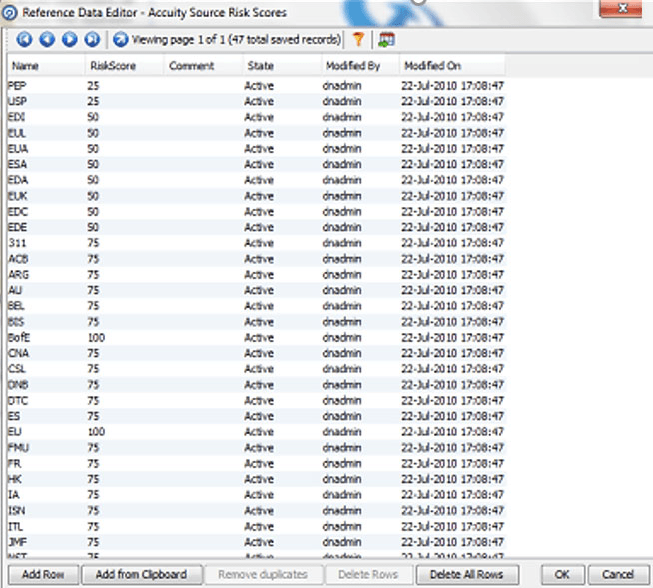653x588 pixels.
Task: Click modified date in JMF row
Action: (x=453, y=542)
